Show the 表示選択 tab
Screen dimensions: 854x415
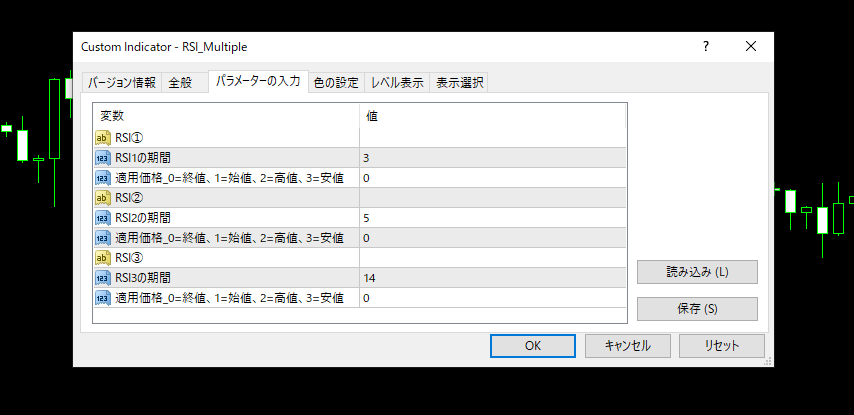point(459,83)
